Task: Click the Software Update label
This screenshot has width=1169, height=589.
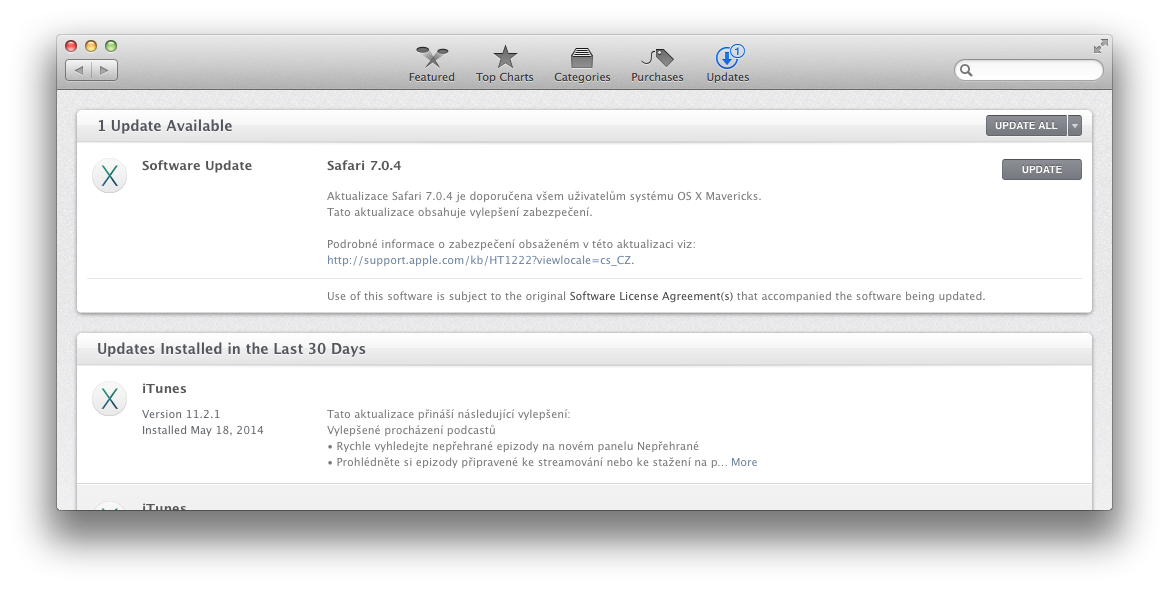Action: tap(197, 166)
